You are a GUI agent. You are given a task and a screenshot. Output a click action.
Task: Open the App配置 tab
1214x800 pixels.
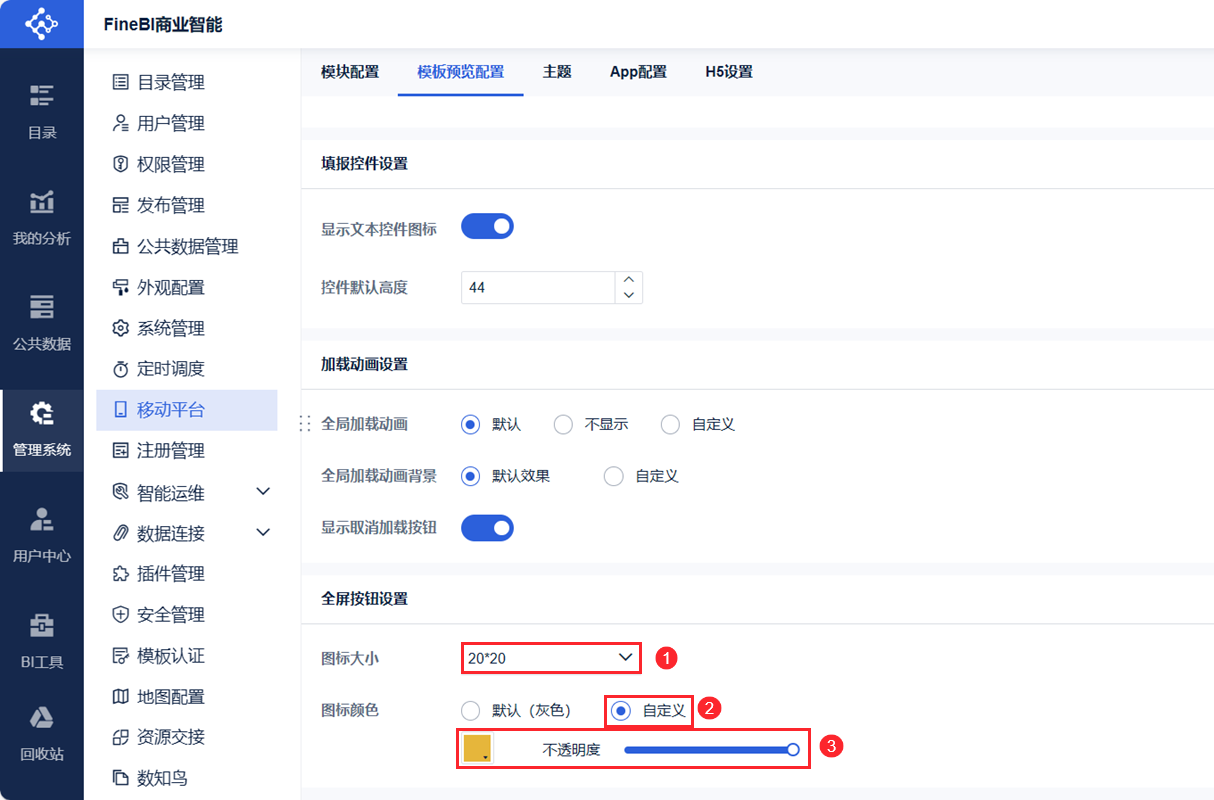click(x=638, y=72)
